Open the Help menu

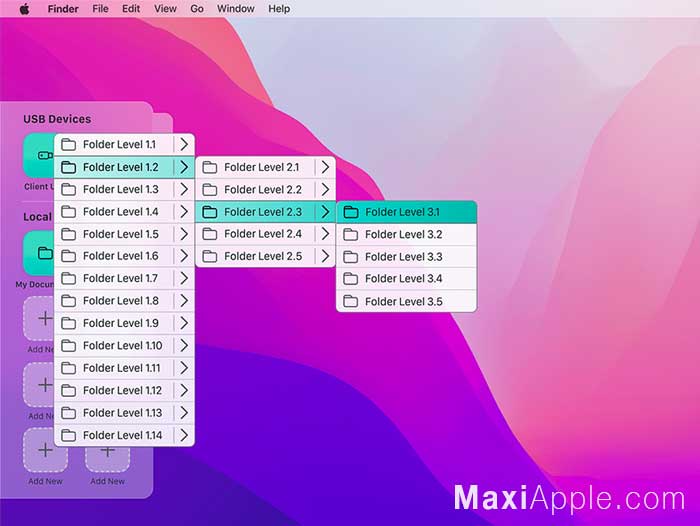(x=279, y=8)
